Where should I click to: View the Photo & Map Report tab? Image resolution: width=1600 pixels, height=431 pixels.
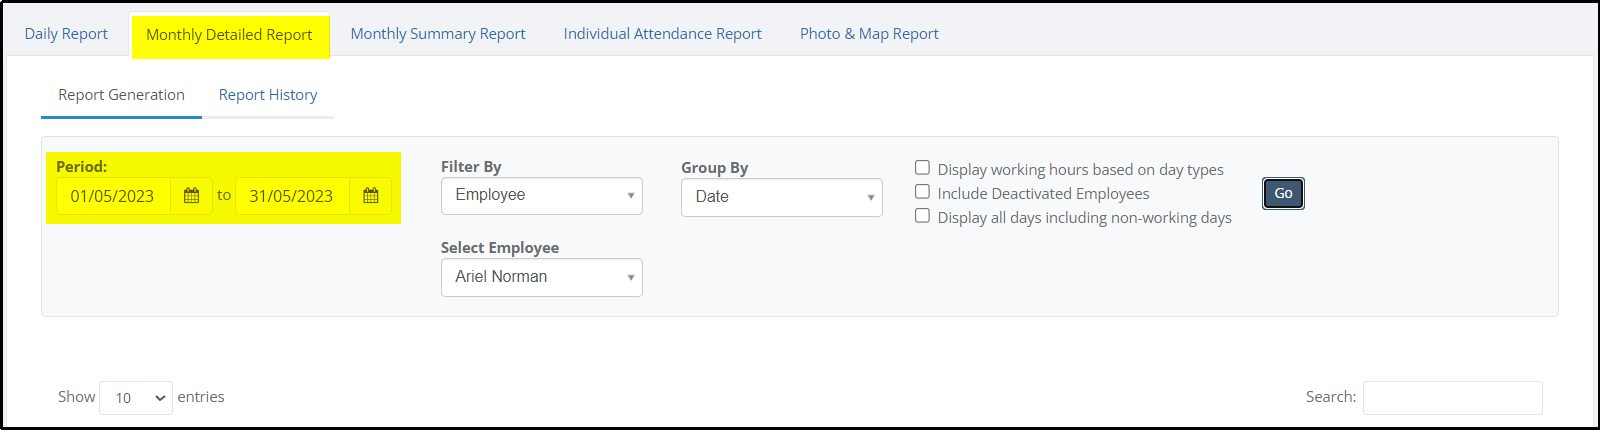click(x=869, y=34)
